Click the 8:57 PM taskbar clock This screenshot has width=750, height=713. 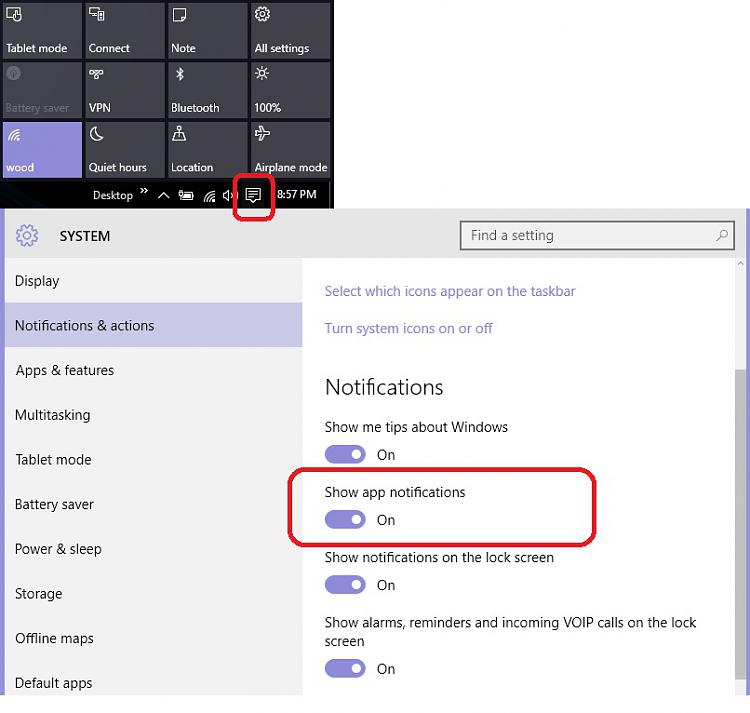(297, 194)
